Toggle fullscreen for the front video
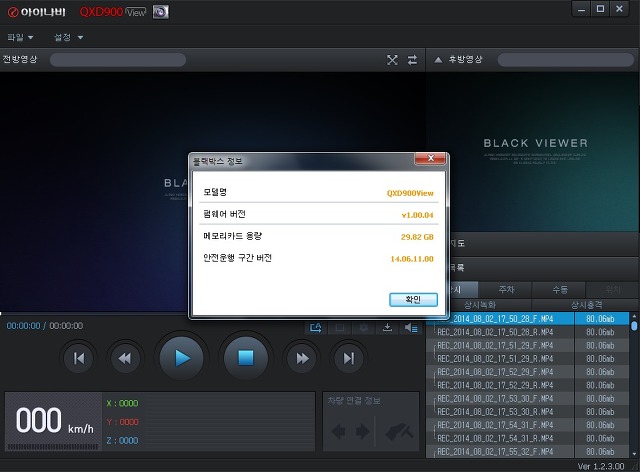This screenshot has width=640, height=472. point(392,60)
